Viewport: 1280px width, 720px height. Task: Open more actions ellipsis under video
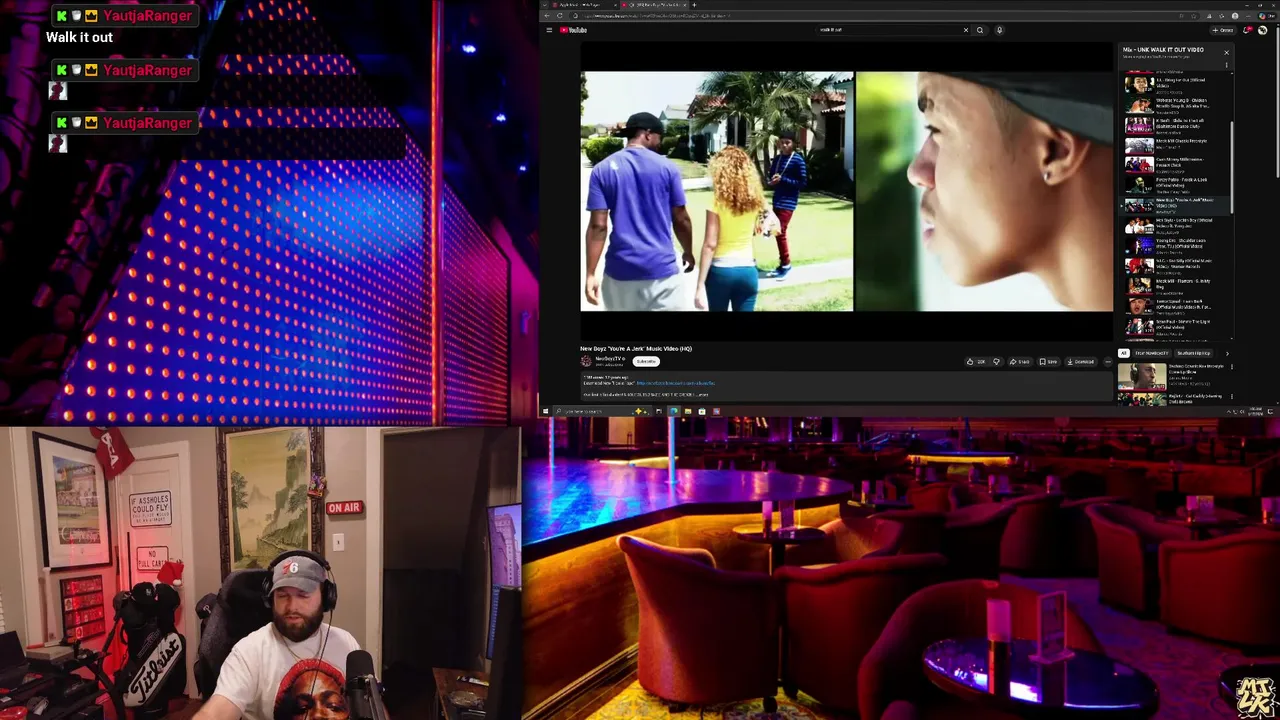(1108, 362)
